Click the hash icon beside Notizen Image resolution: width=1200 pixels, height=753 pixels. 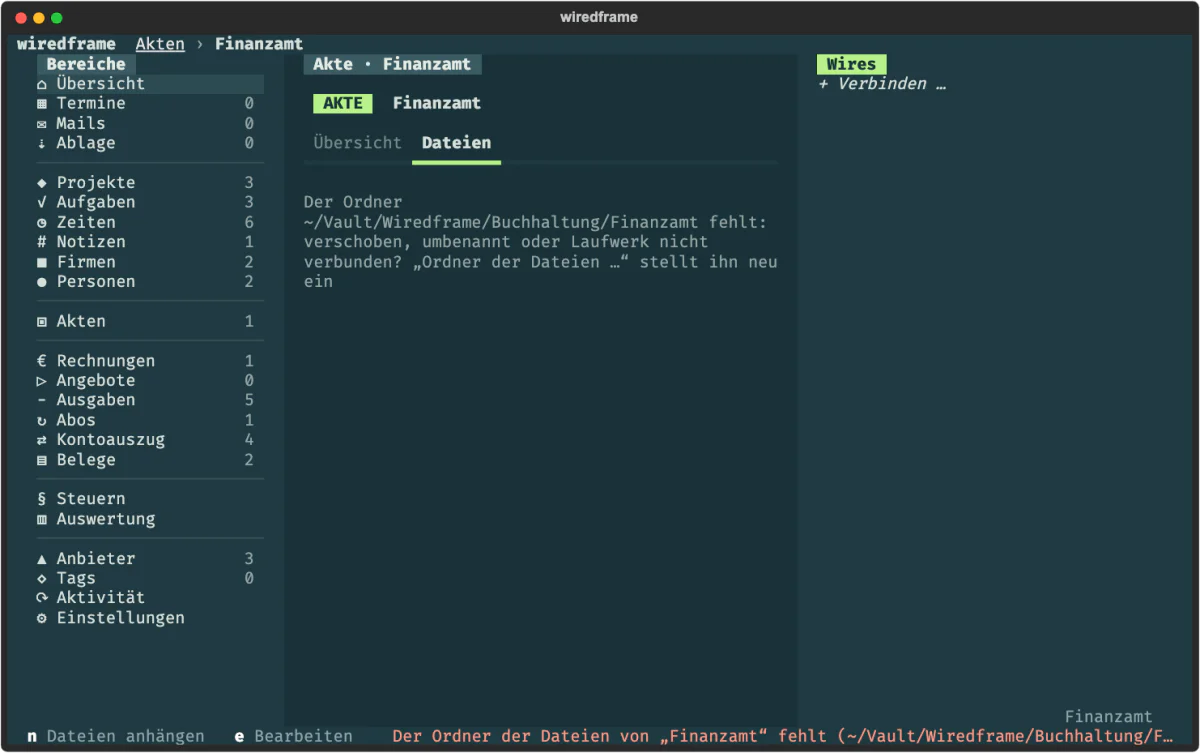tap(42, 242)
